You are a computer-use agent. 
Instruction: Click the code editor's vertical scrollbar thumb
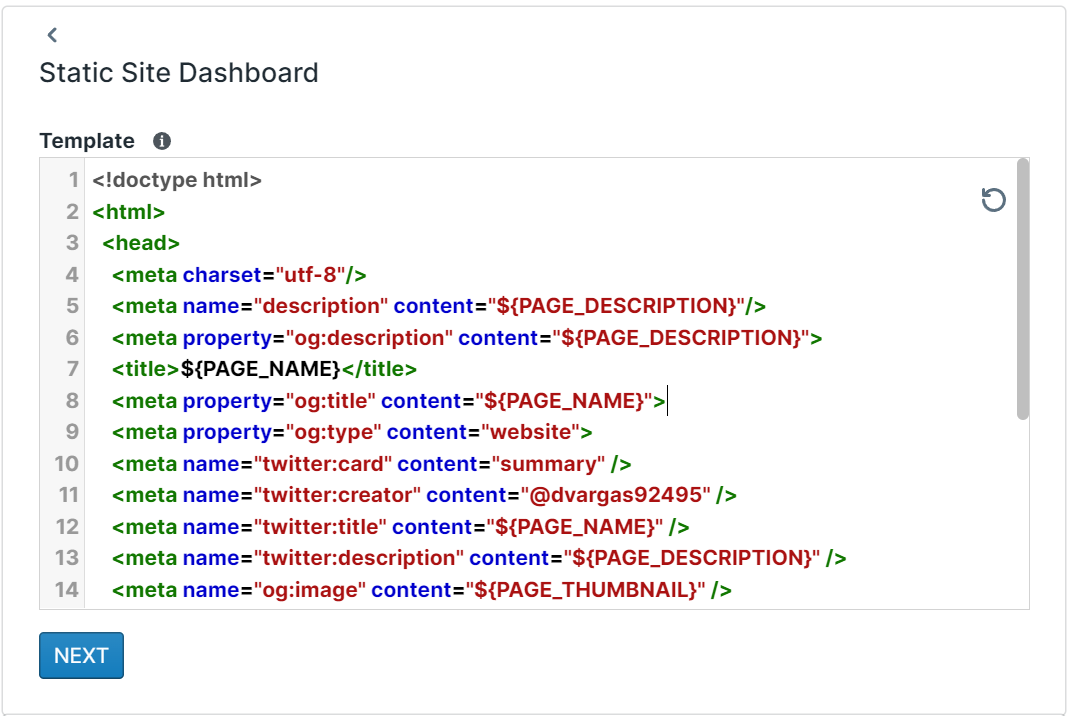tap(1022, 288)
